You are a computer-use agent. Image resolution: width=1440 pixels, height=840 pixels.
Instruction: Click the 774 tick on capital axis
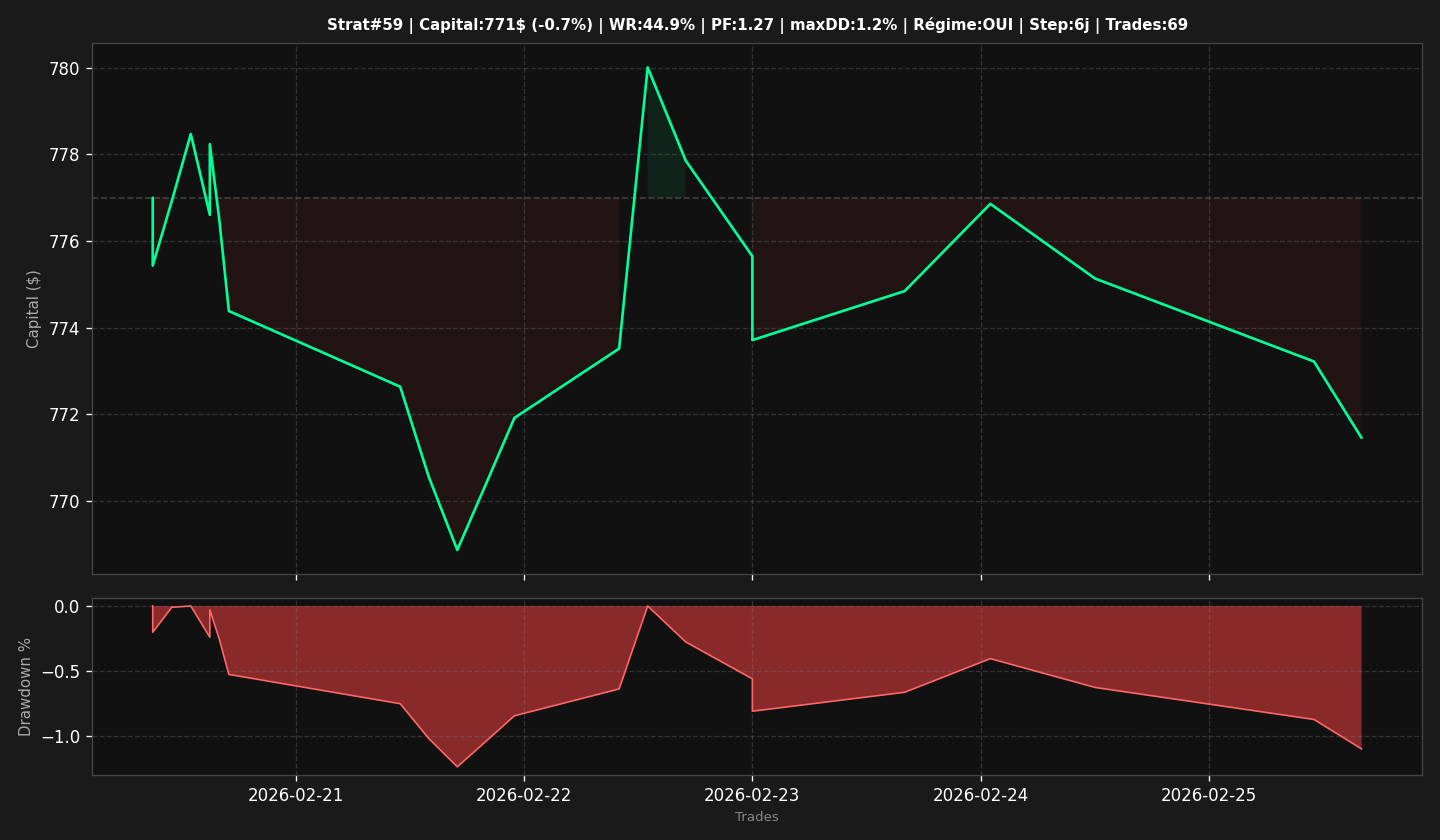point(65,328)
